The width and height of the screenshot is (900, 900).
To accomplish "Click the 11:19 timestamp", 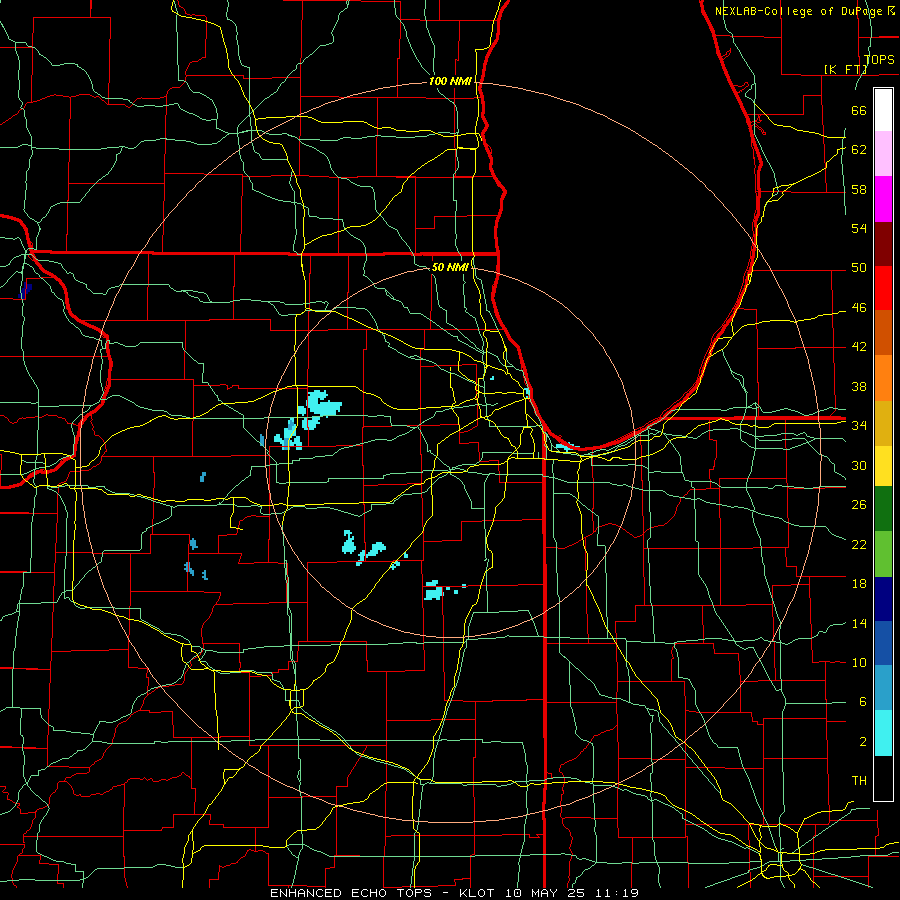I will [x=616, y=893].
